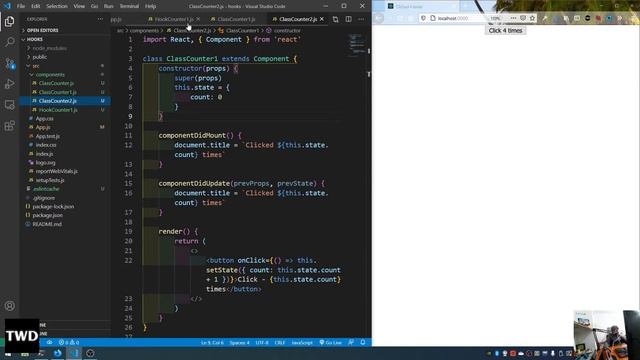Open the Explorer view in the activity bar
The height and width of the screenshot is (360, 640).
pos(9,21)
